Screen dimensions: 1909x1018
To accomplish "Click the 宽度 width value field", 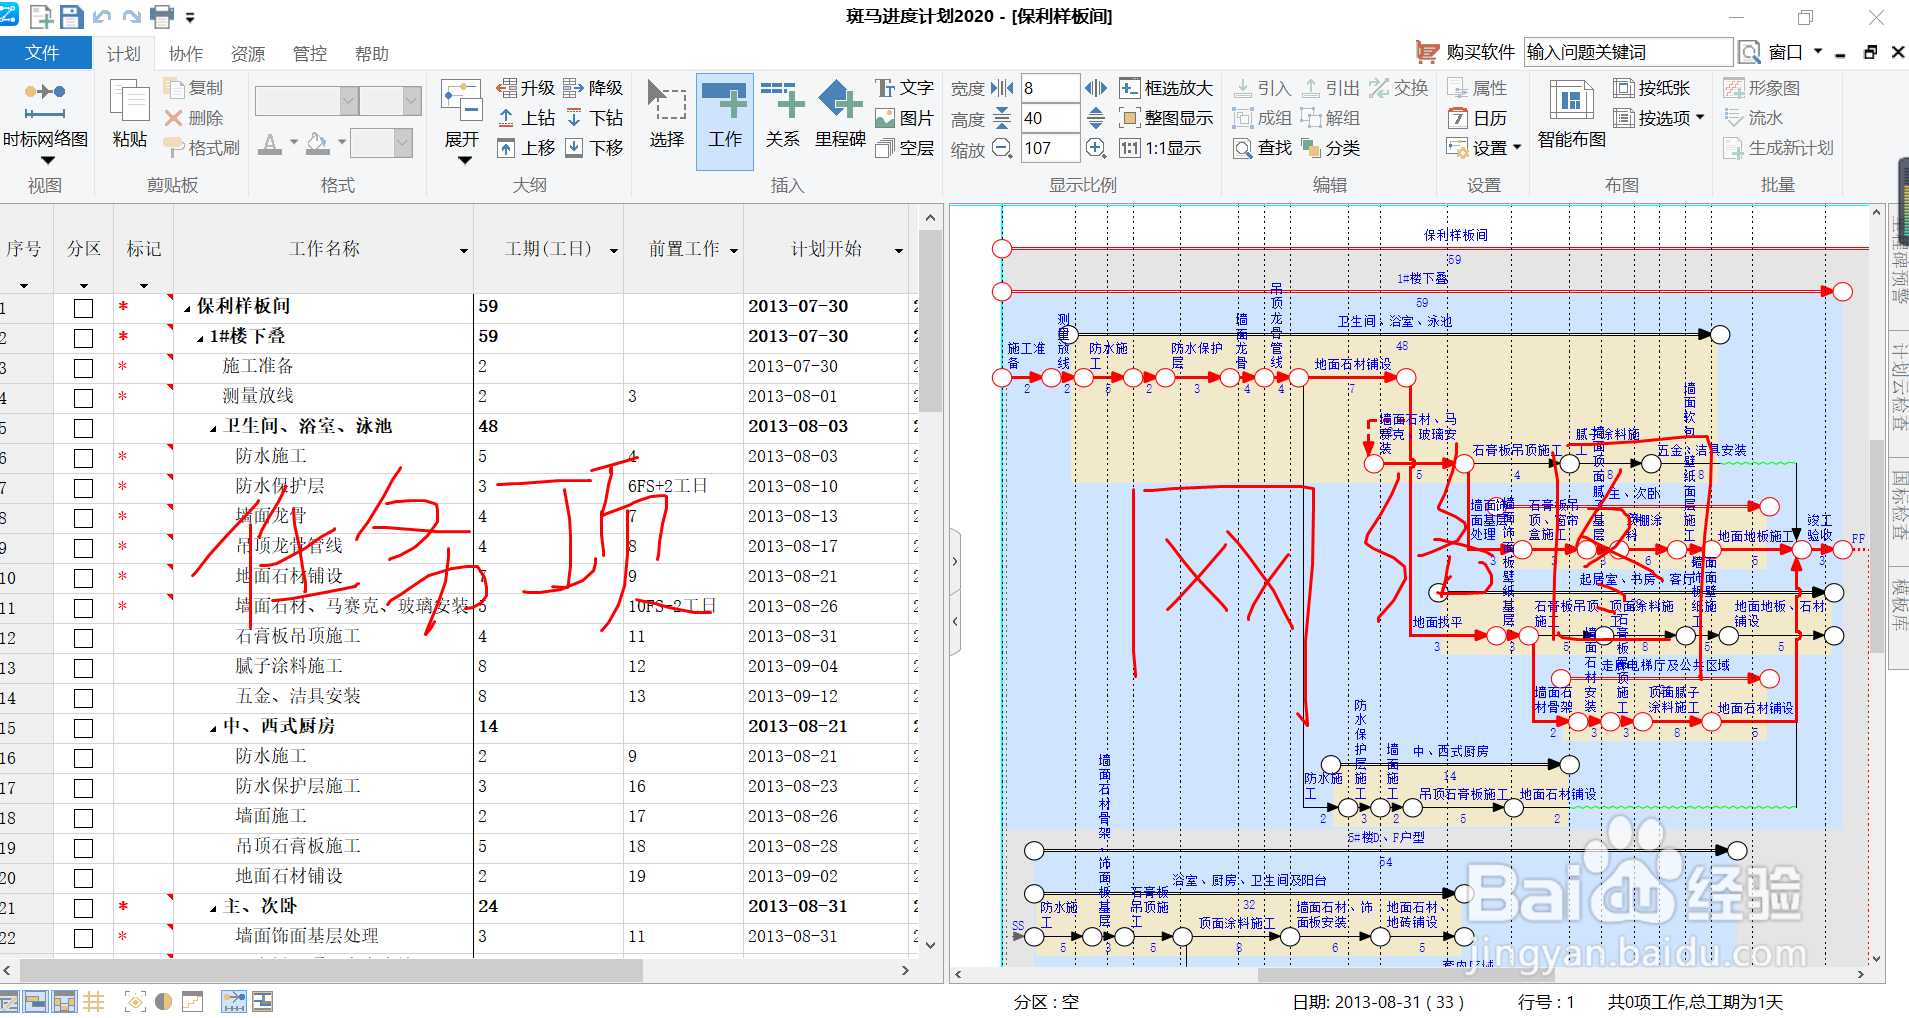I will [1050, 88].
